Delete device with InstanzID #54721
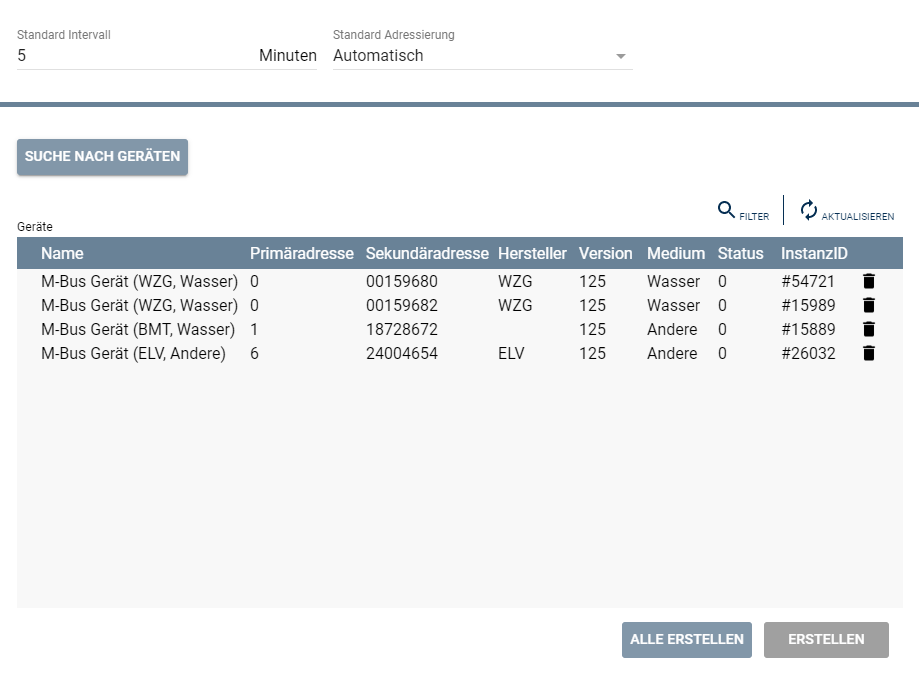Viewport: 919px width, 692px height. [x=868, y=282]
